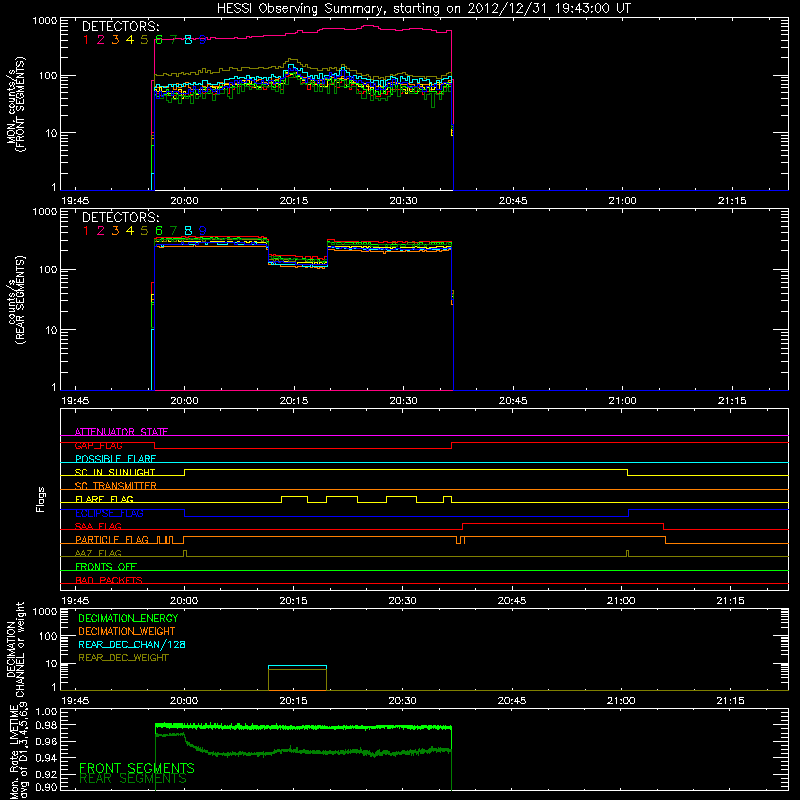Viewport: 800px width, 800px height.
Task: Click the SC_IN_SUNLIGHT flag label
Action: coord(115,472)
